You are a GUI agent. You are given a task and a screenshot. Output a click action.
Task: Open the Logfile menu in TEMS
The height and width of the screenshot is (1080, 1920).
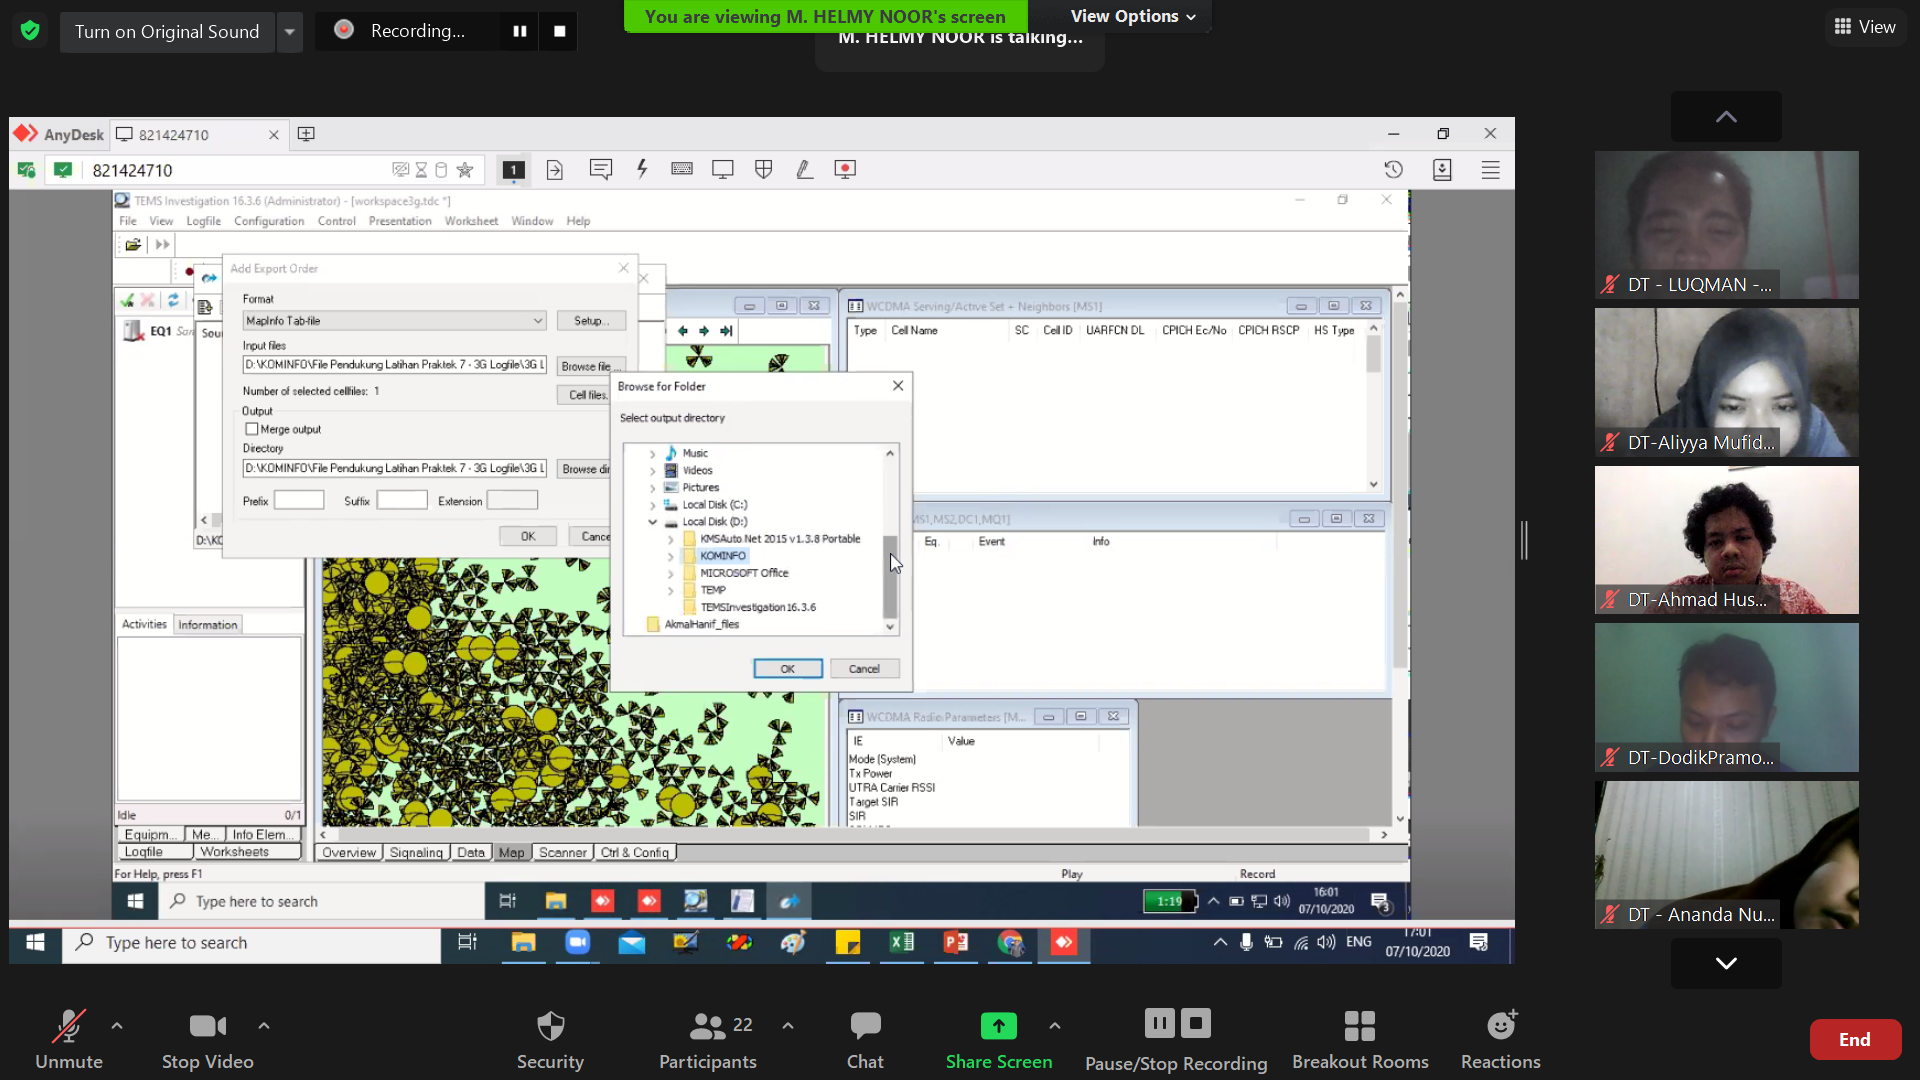point(203,221)
